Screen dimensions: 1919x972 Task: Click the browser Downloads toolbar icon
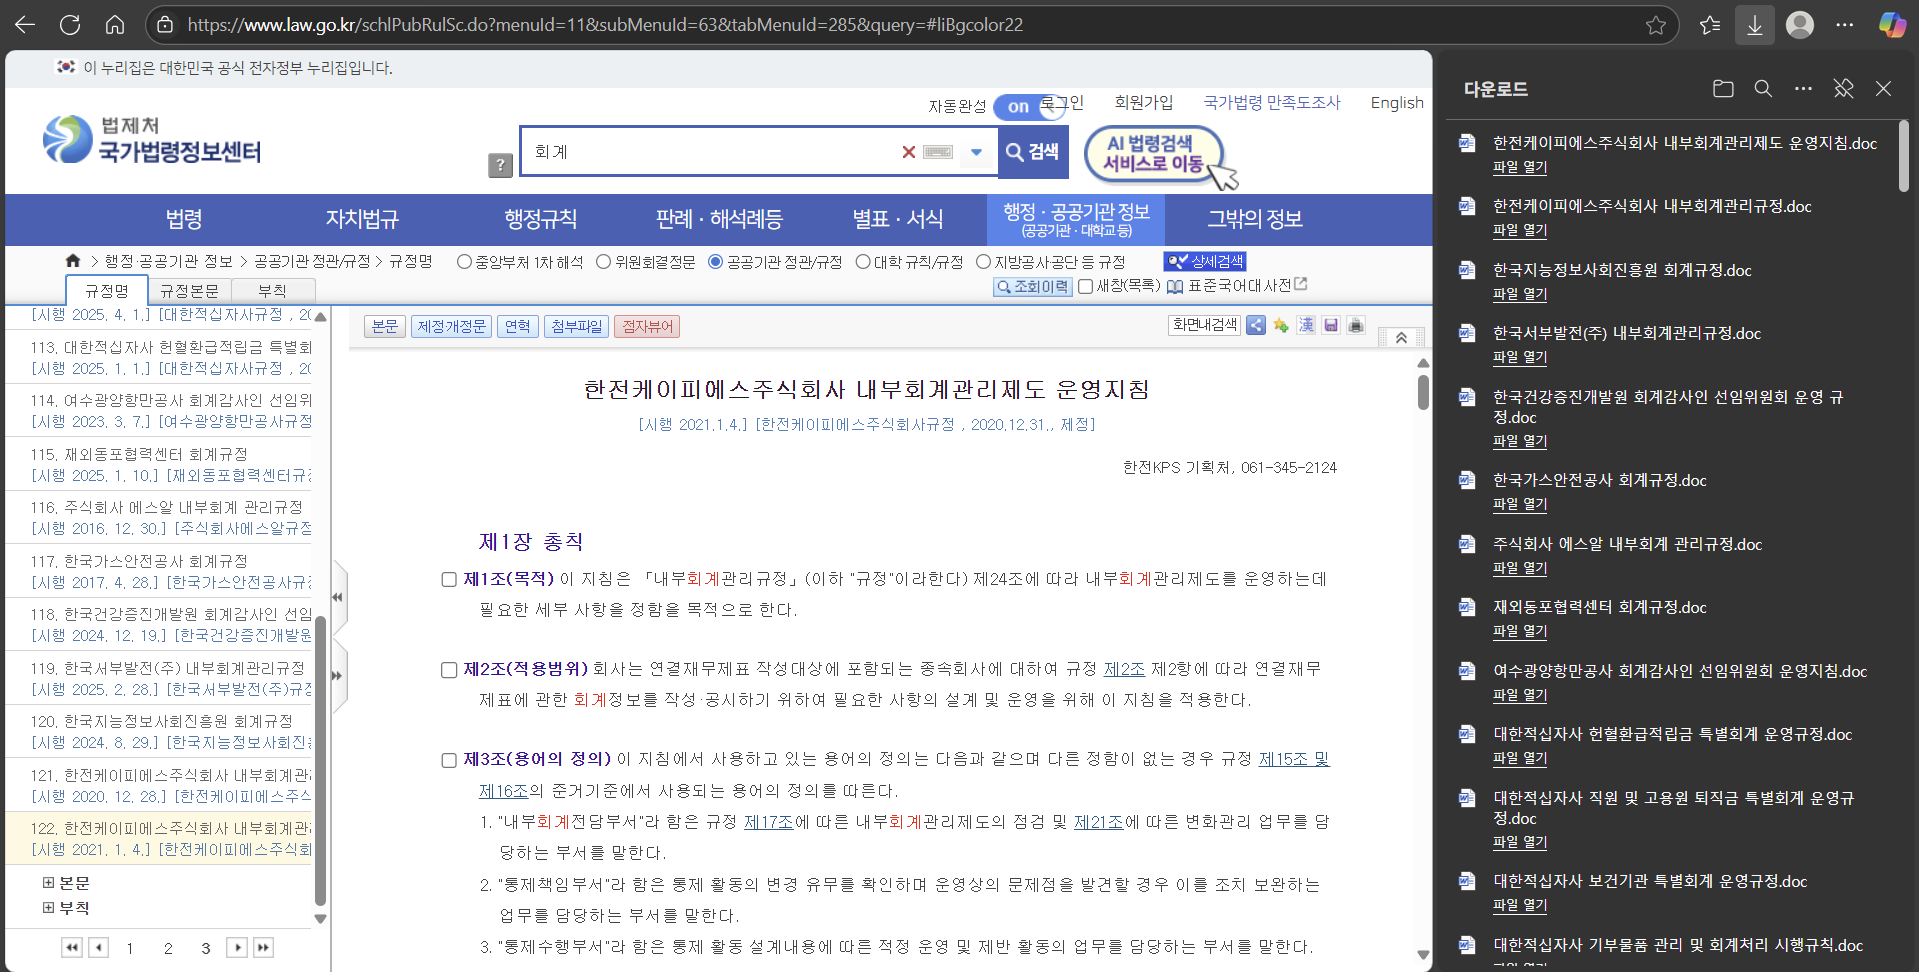pos(1754,25)
